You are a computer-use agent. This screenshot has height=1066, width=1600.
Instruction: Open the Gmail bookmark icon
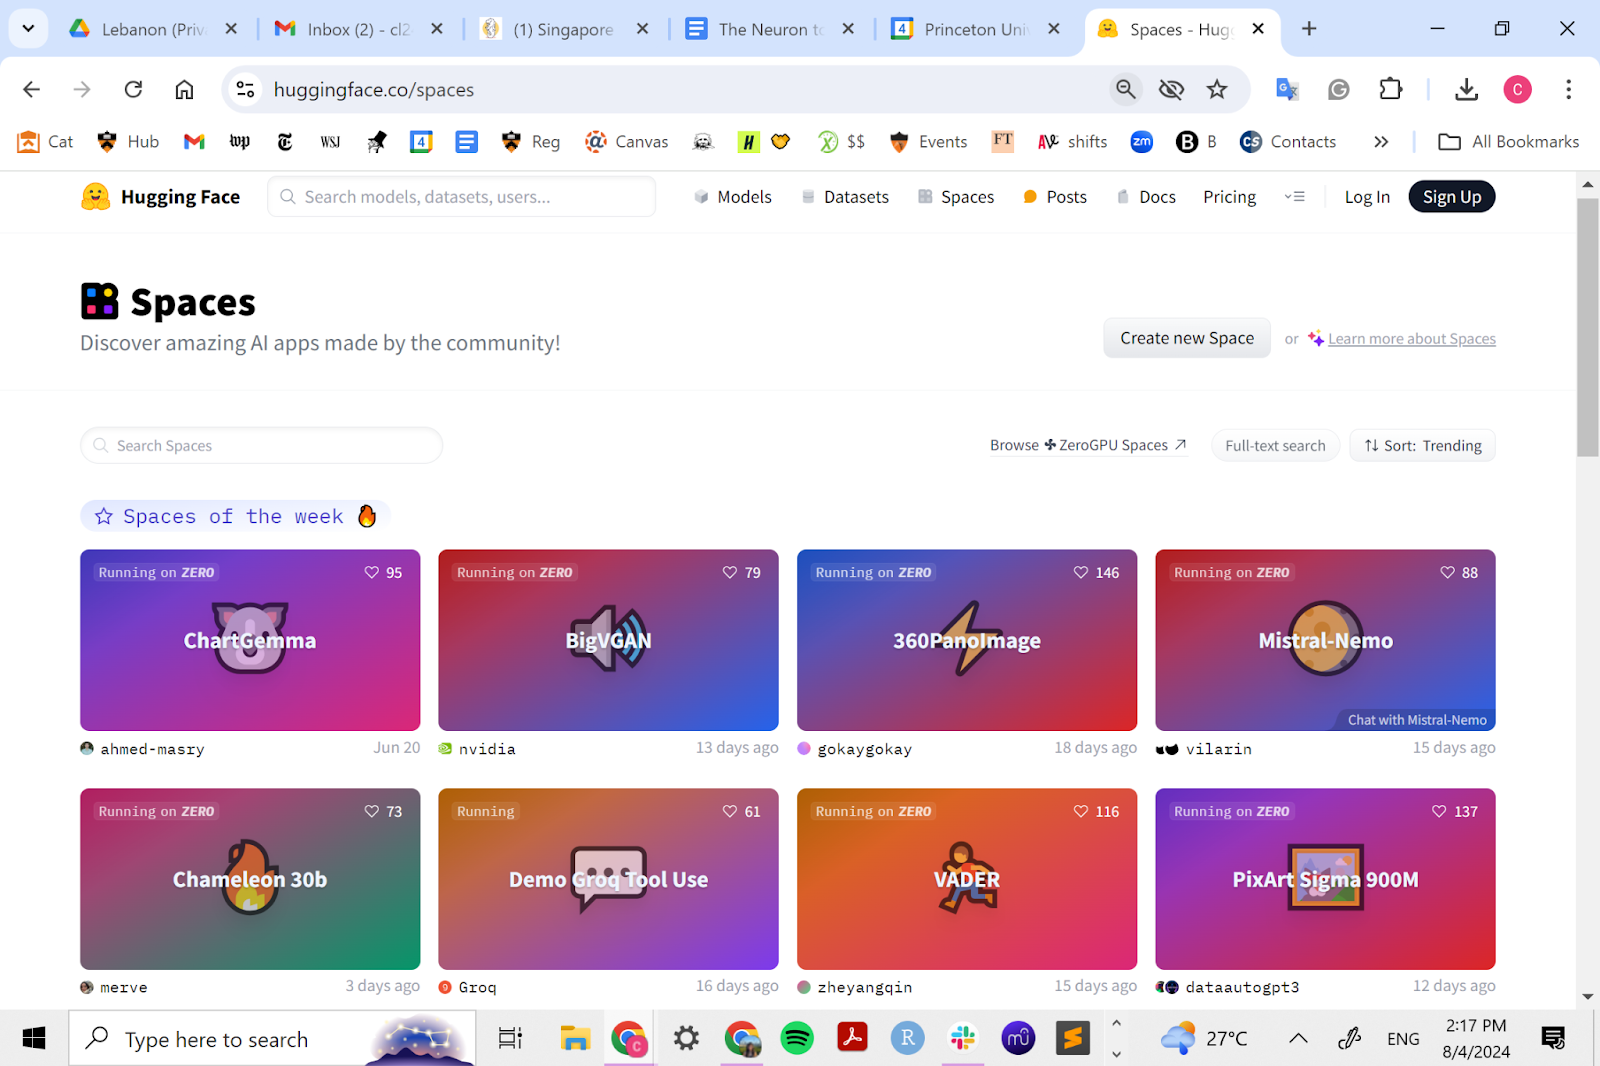coord(194,142)
